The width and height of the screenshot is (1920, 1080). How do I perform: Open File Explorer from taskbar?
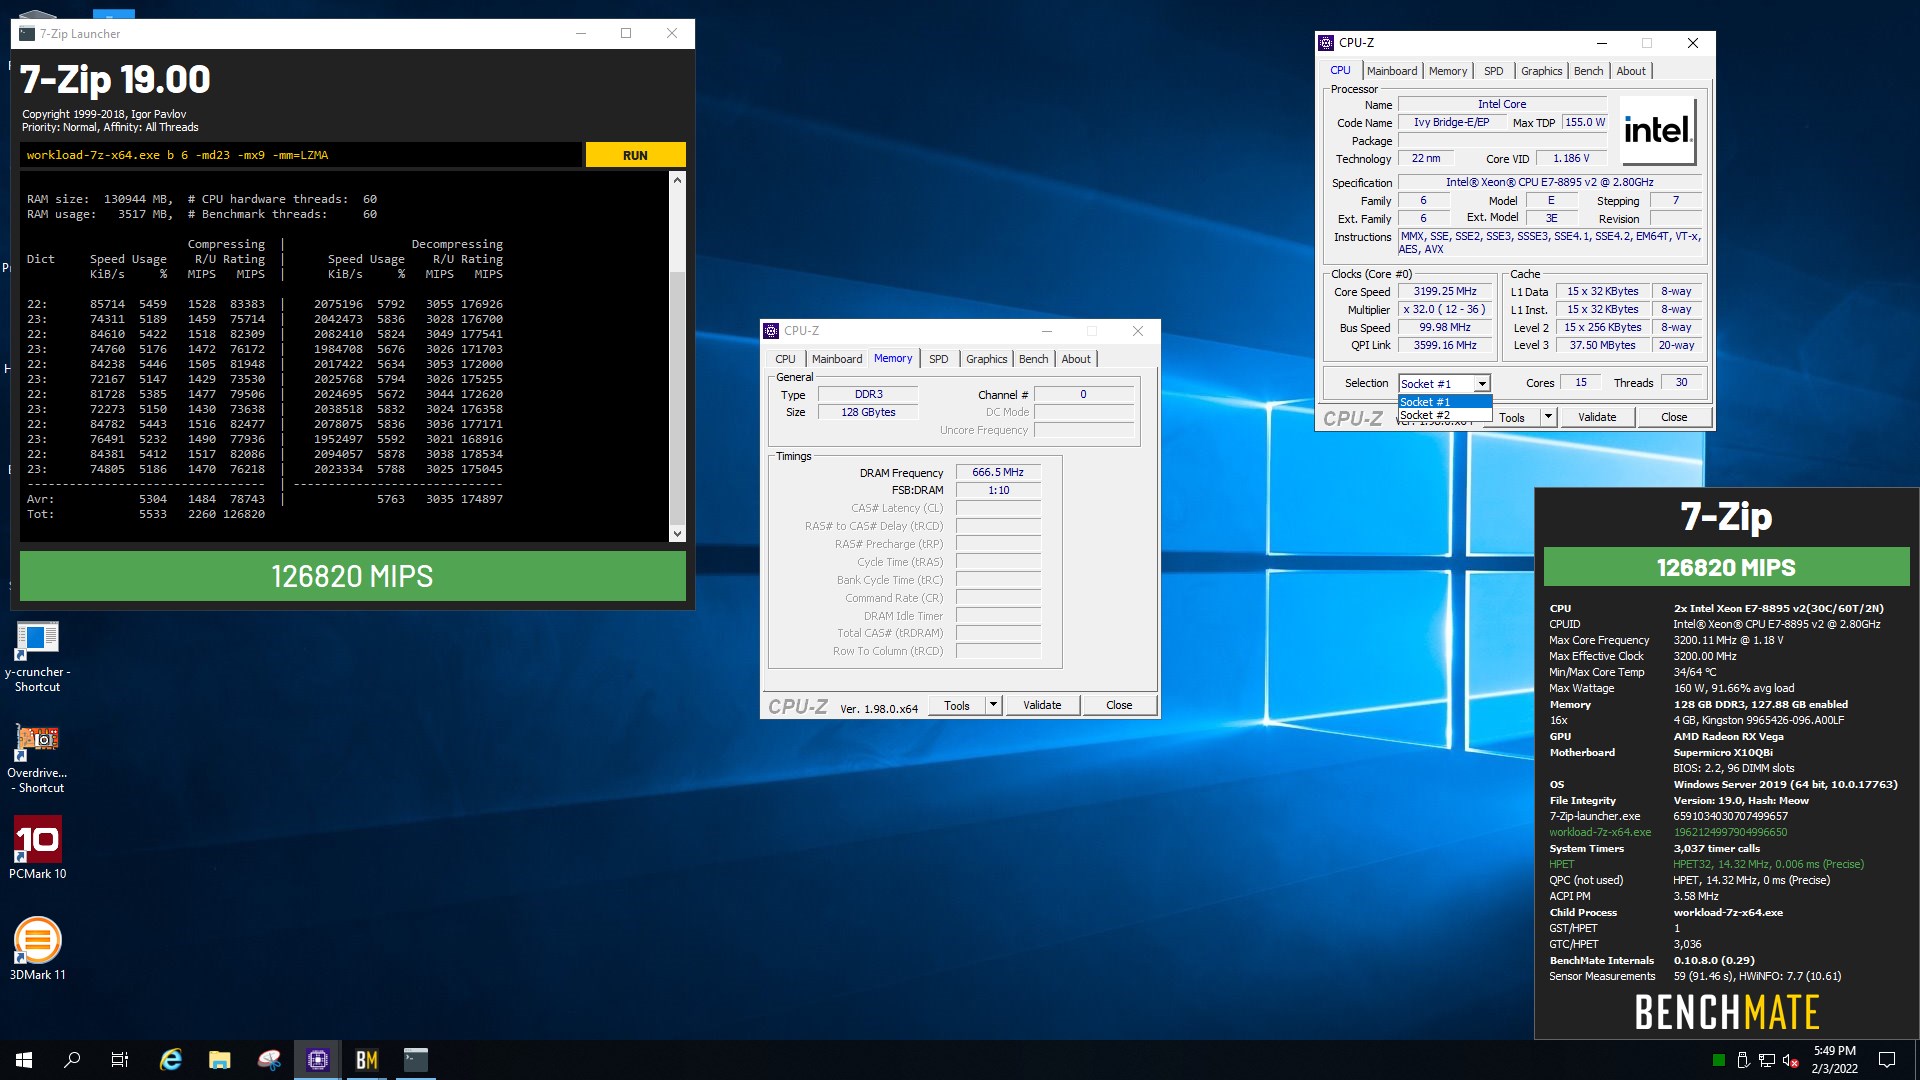220,1060
